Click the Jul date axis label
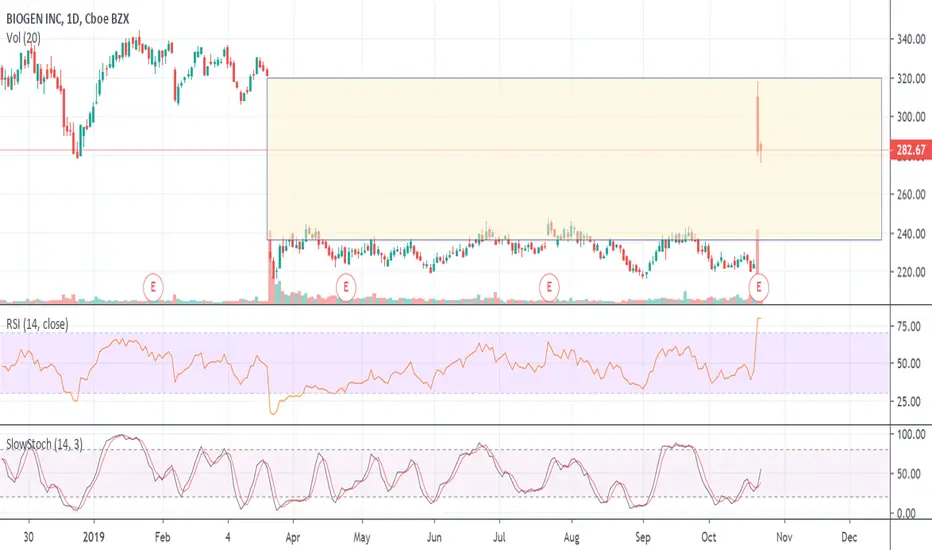Screen dimensions: 932x550 pyautogui.click(x=499, y=537)
